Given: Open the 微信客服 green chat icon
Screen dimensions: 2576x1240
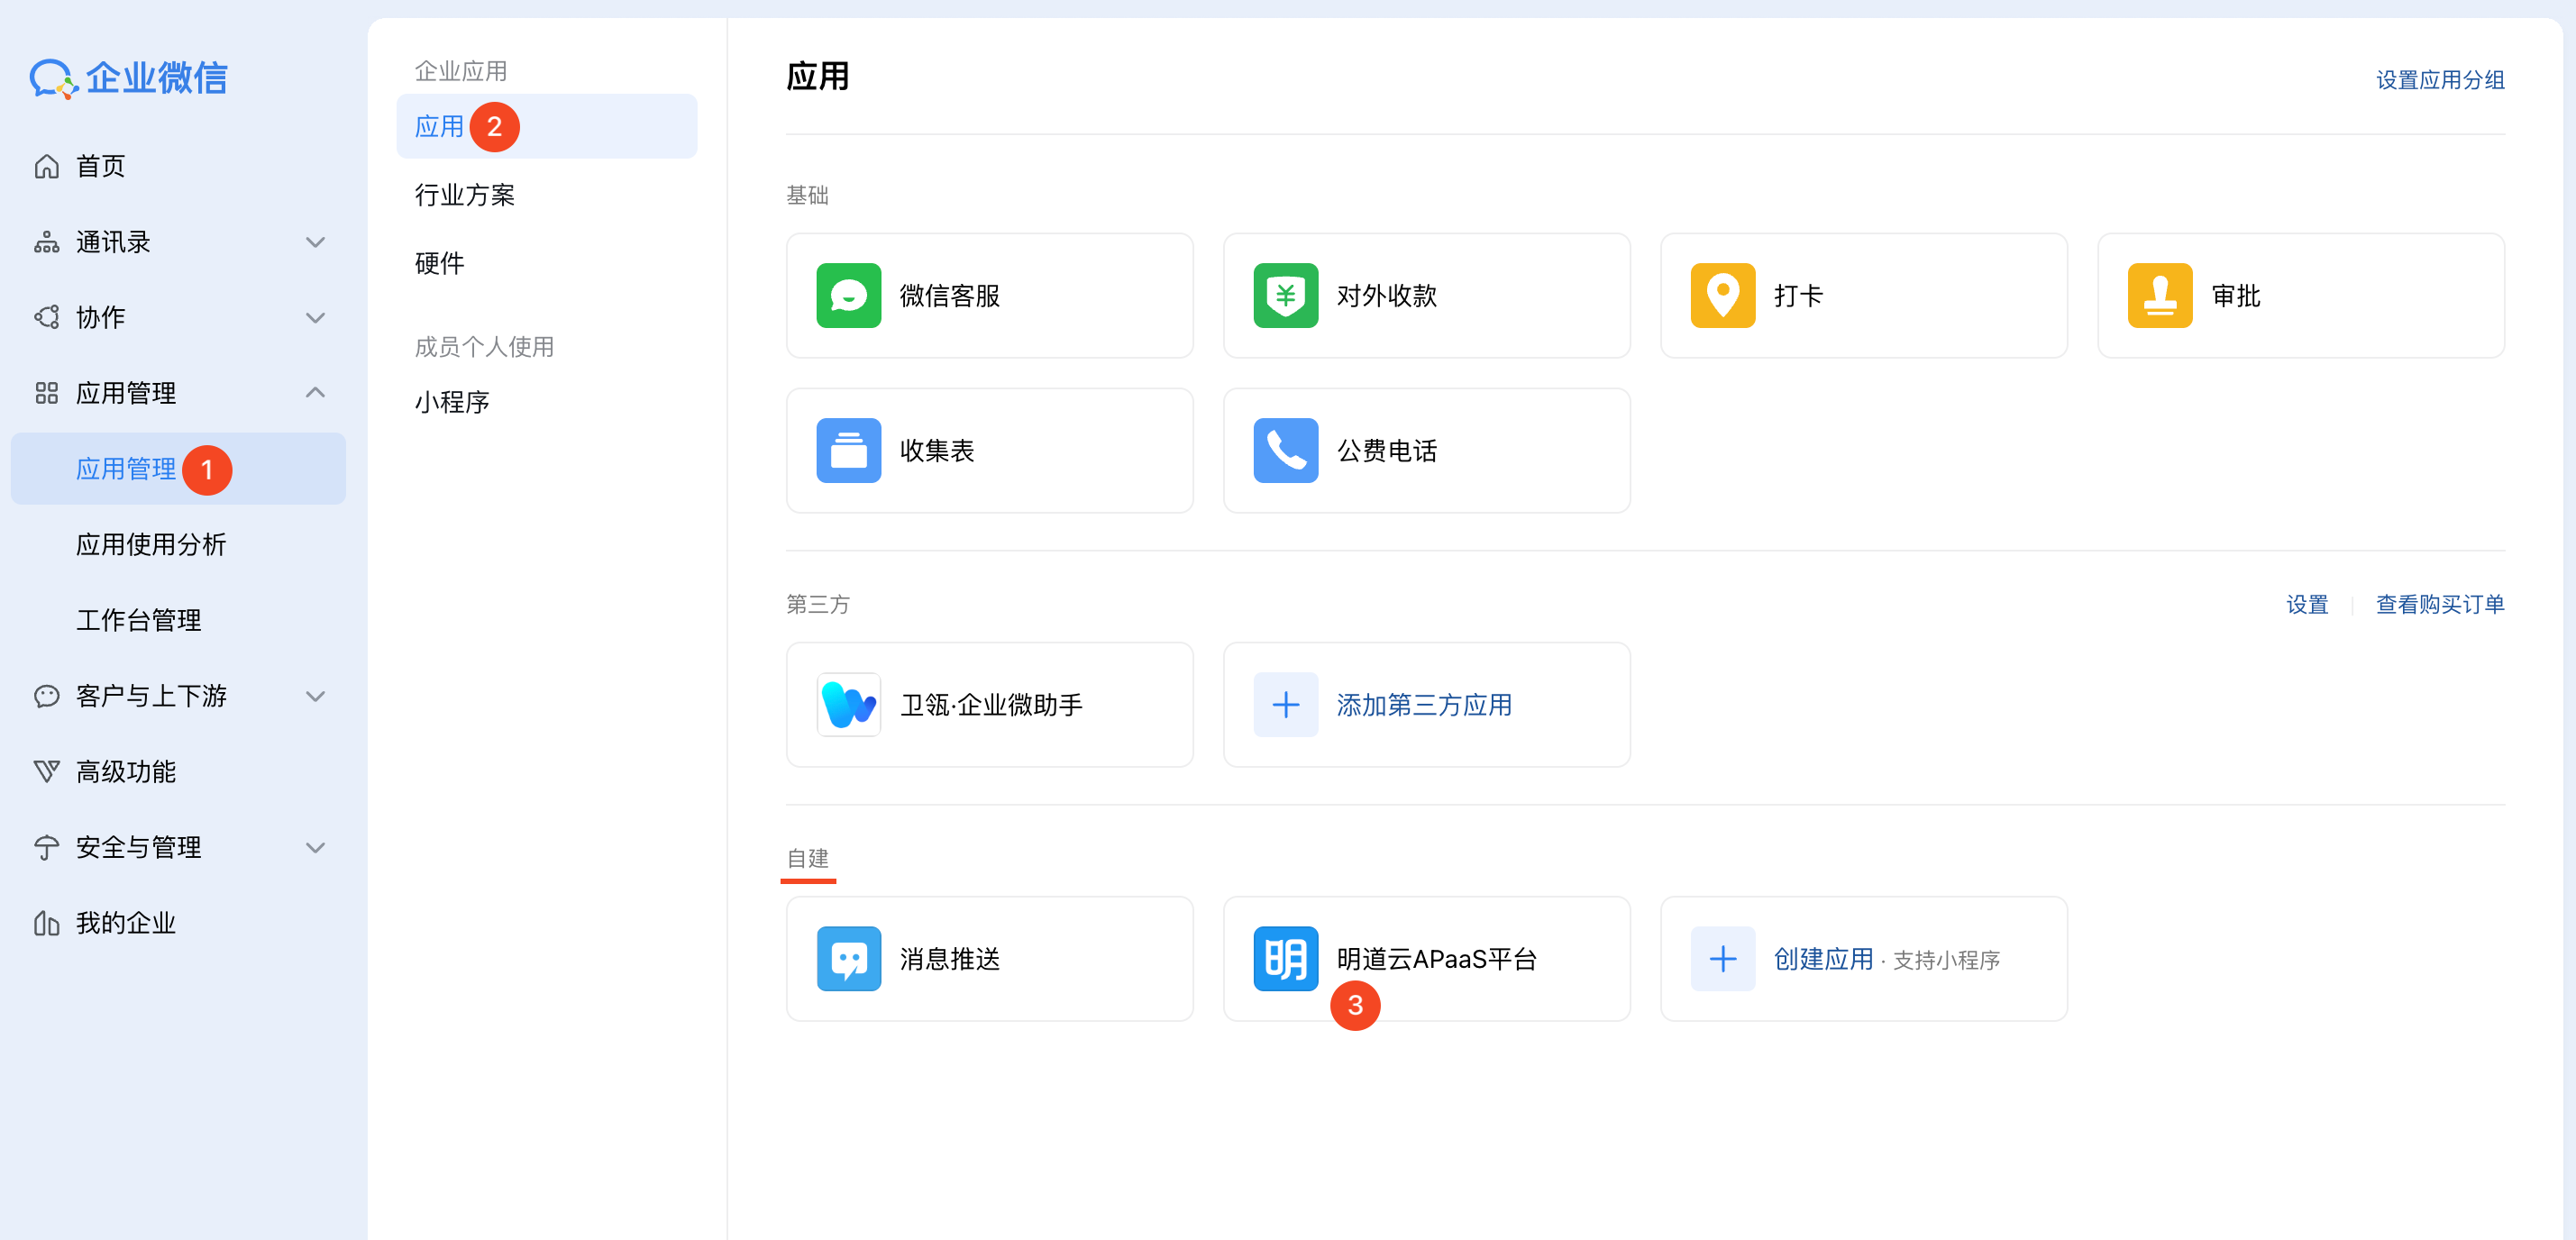Looking at the screenshot, I should pyautogui.click(x=848, y=296).
